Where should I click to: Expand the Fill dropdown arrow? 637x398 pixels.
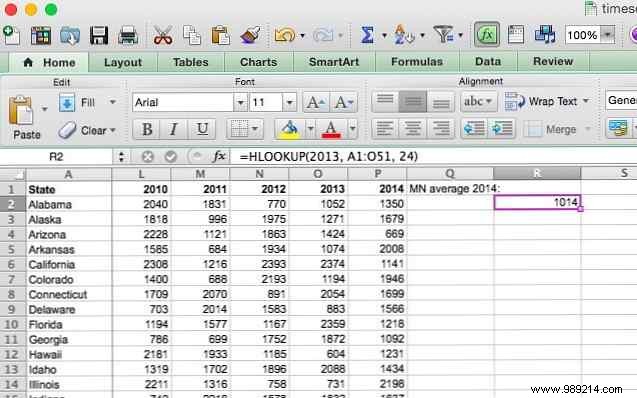pos(113,102)
